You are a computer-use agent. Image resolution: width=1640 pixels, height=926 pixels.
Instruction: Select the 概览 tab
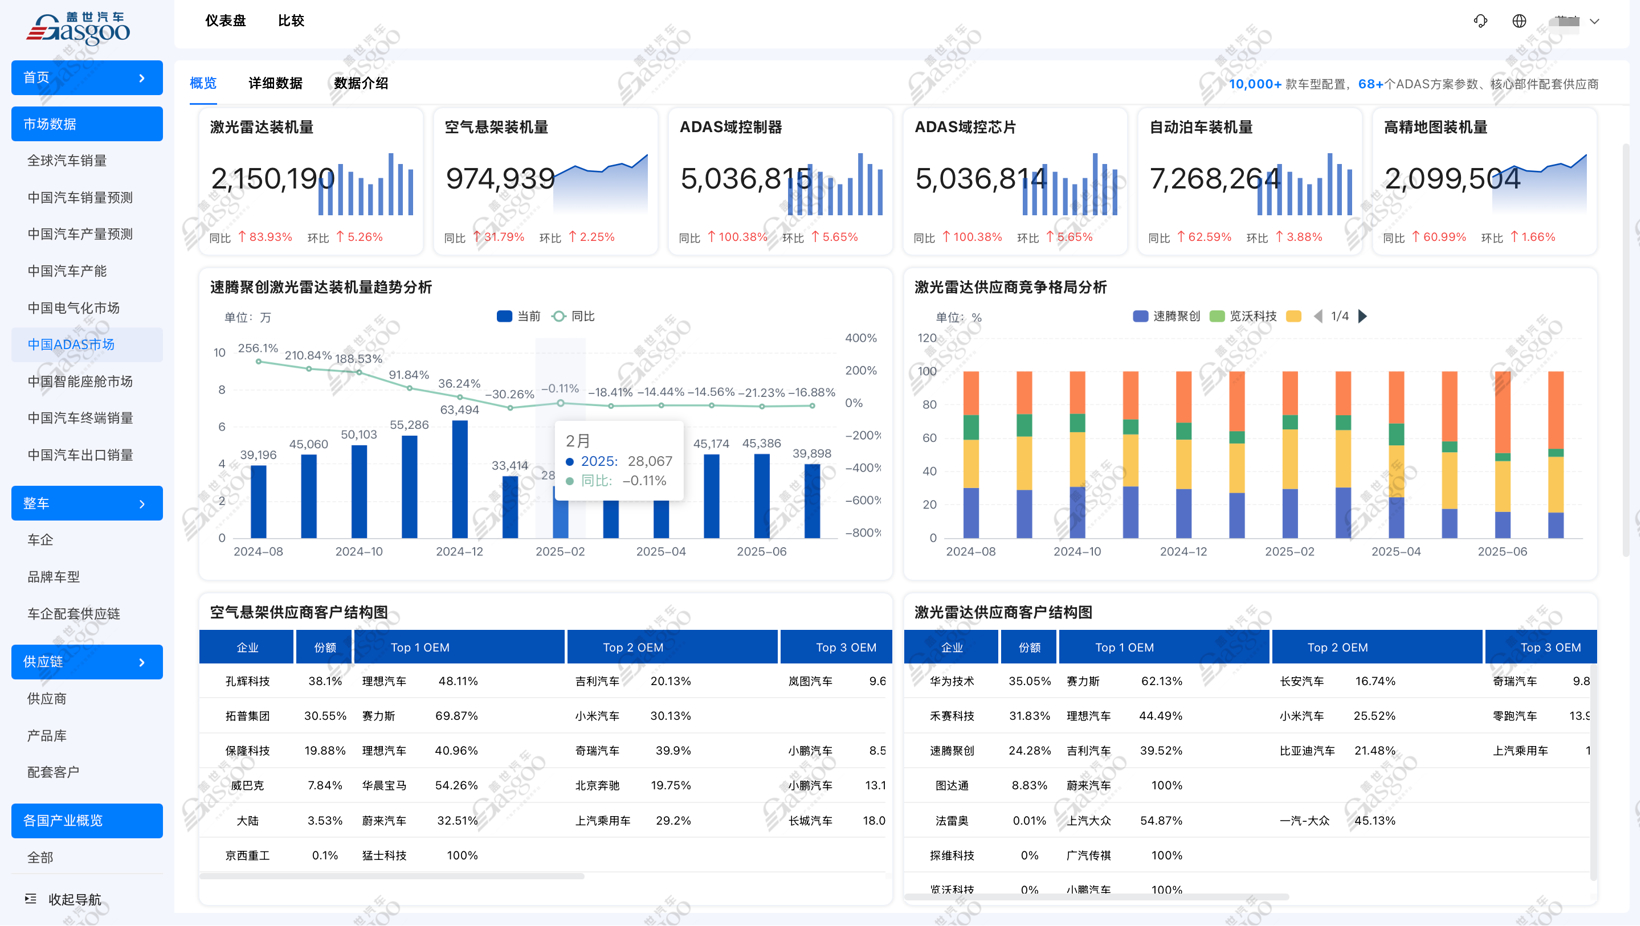tap(203, 83)
